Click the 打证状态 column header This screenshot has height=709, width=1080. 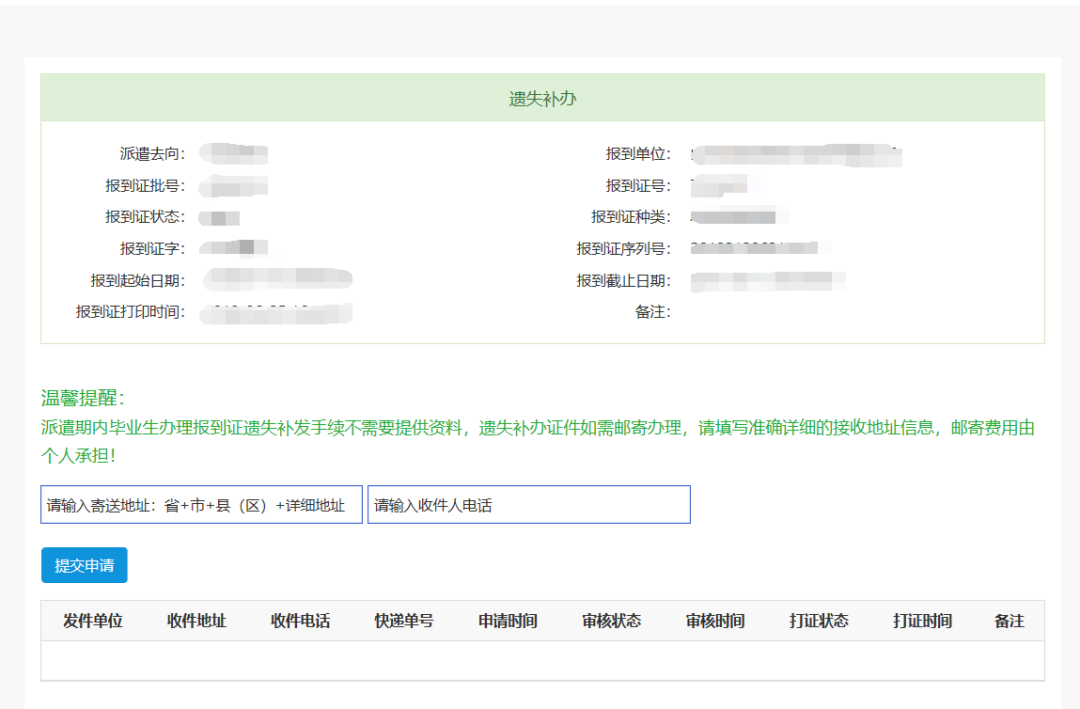[819, 621]
